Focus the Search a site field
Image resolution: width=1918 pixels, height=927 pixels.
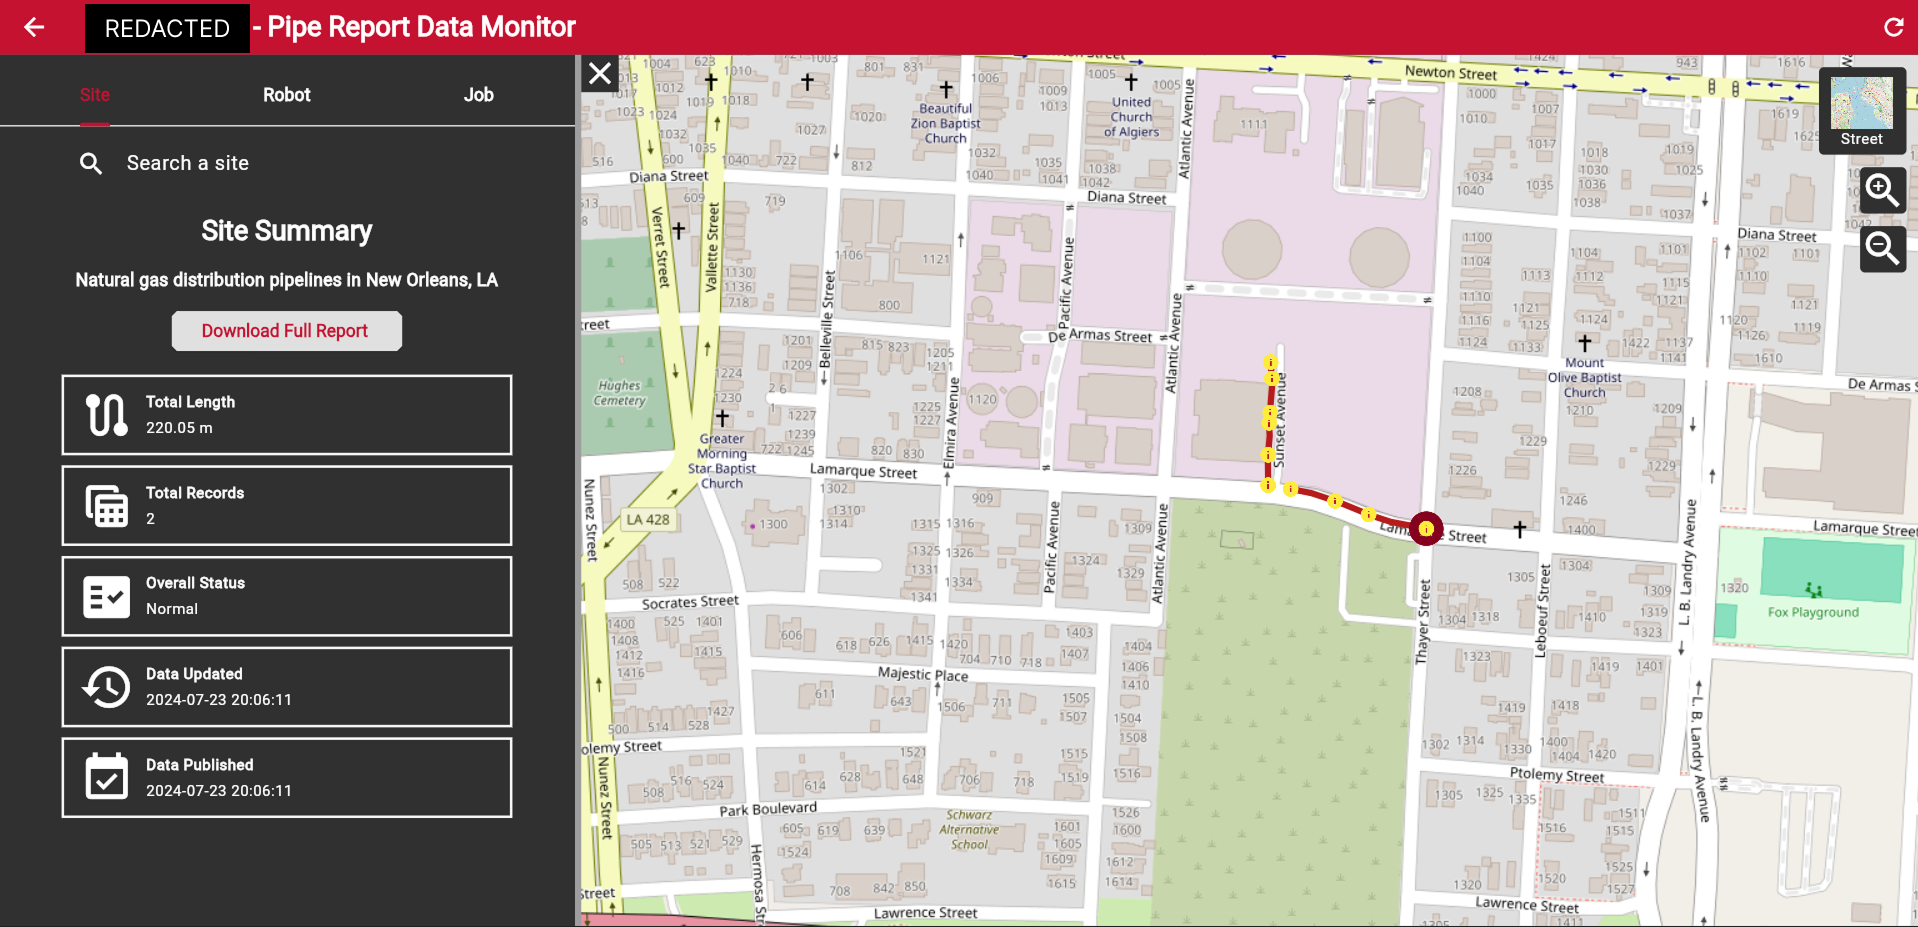click(287, 163)
